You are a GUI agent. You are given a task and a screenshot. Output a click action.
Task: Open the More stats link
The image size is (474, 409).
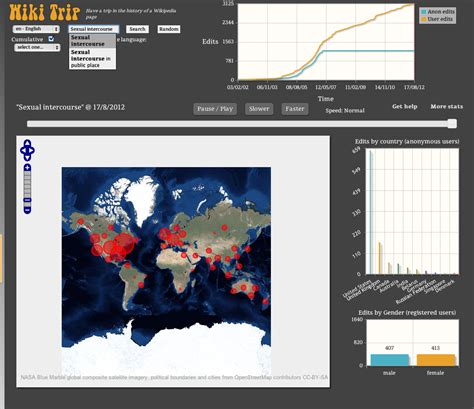pyautogui.click(x=447, y=106)
